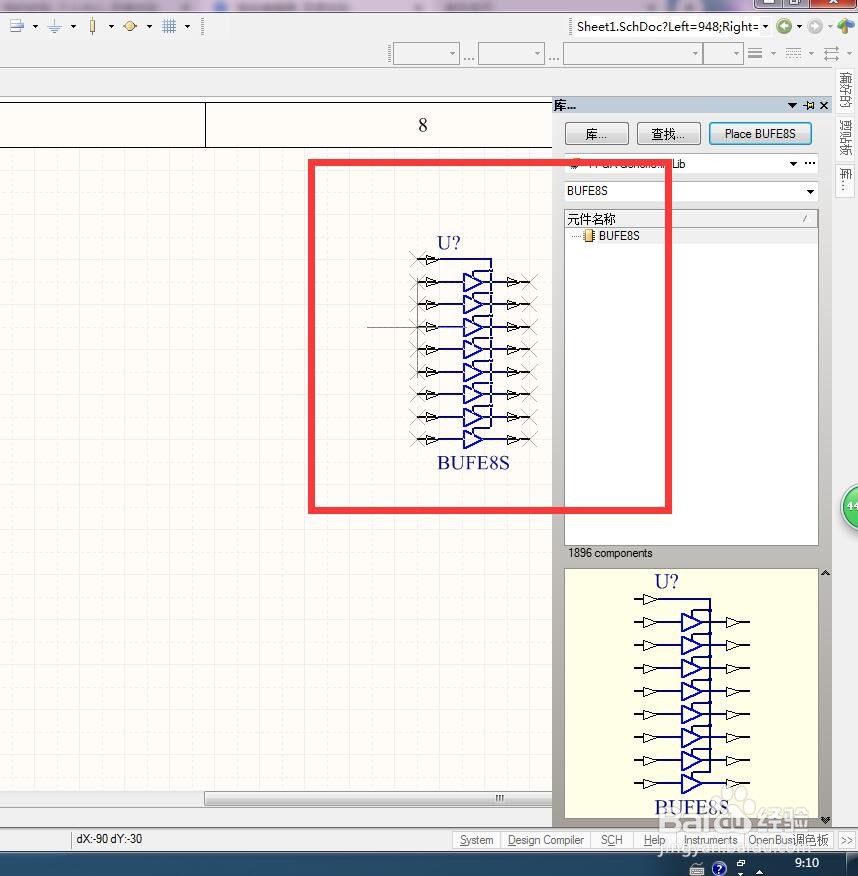Click the align objects toolbar icon
Image resolution: width=858 pixels, height=876 pixels.
coord(17,26)
